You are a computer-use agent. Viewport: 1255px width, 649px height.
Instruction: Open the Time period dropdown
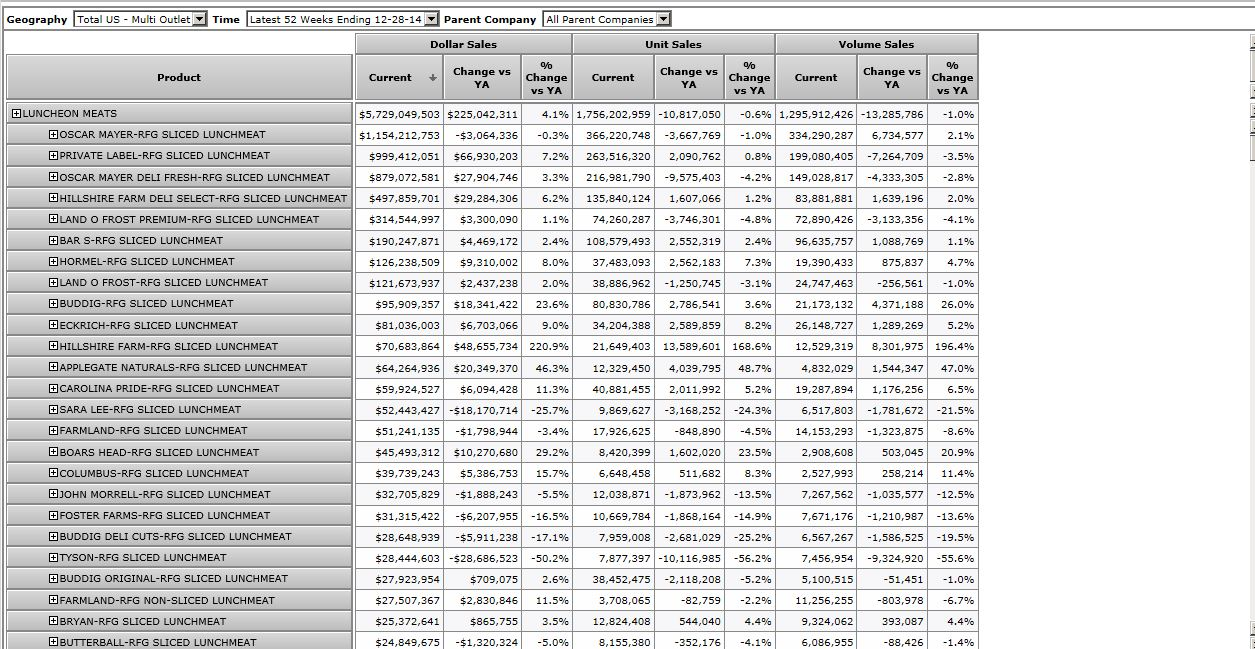[x=431, y=19]
